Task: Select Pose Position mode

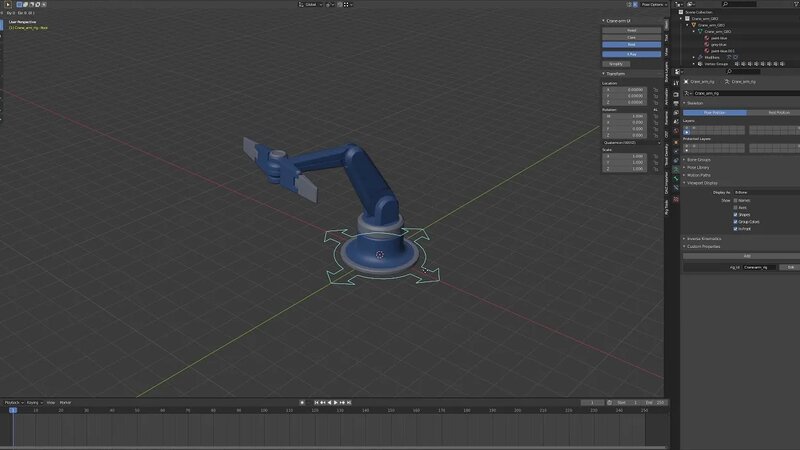Action: click(715, 112)
